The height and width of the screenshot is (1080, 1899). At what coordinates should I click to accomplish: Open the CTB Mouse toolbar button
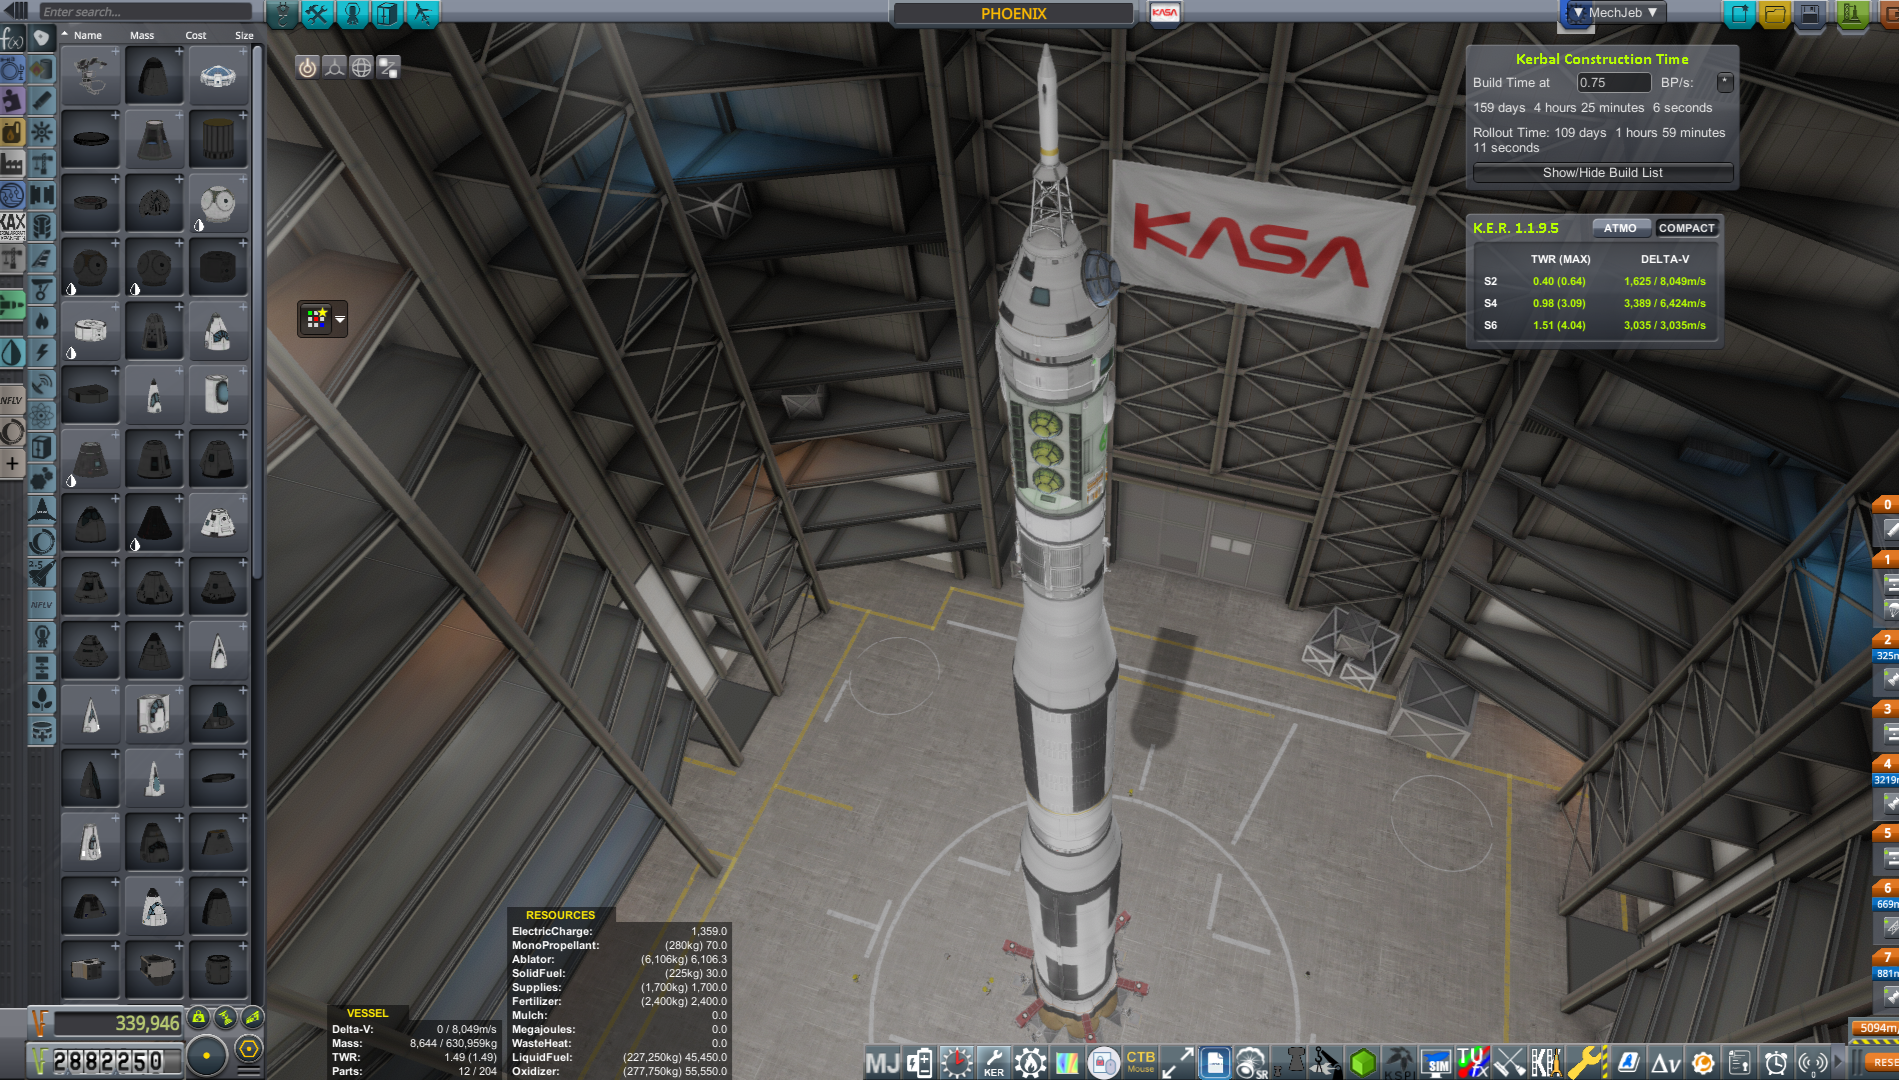[1140, 1062]
